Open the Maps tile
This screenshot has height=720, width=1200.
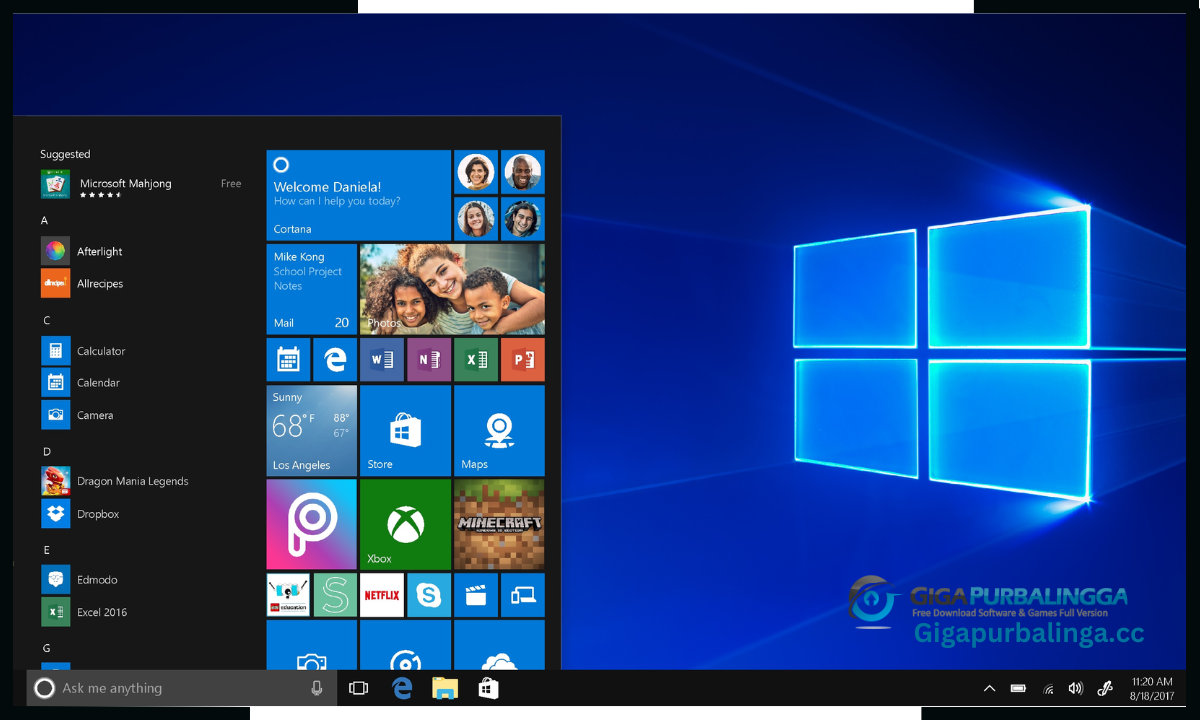point(499,430)
